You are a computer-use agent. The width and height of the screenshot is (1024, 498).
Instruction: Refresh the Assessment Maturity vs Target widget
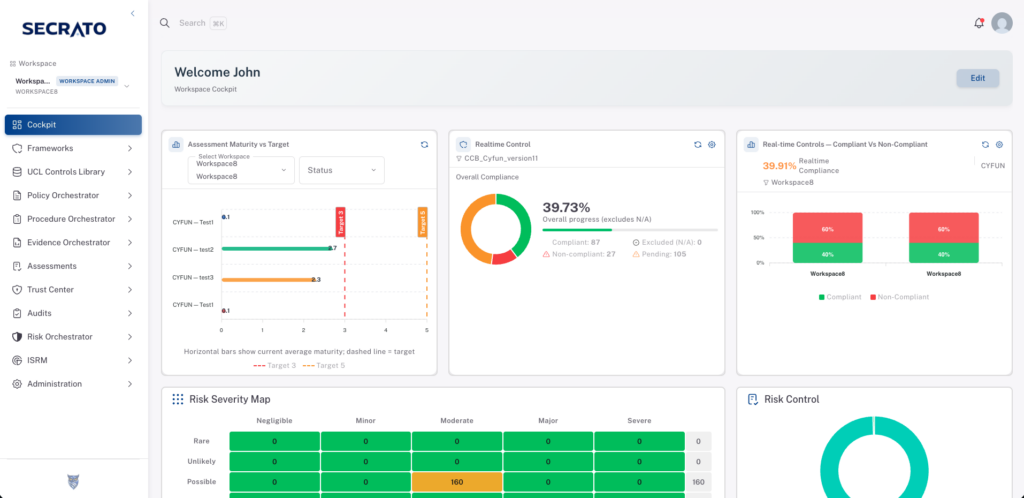pos(424,144)
